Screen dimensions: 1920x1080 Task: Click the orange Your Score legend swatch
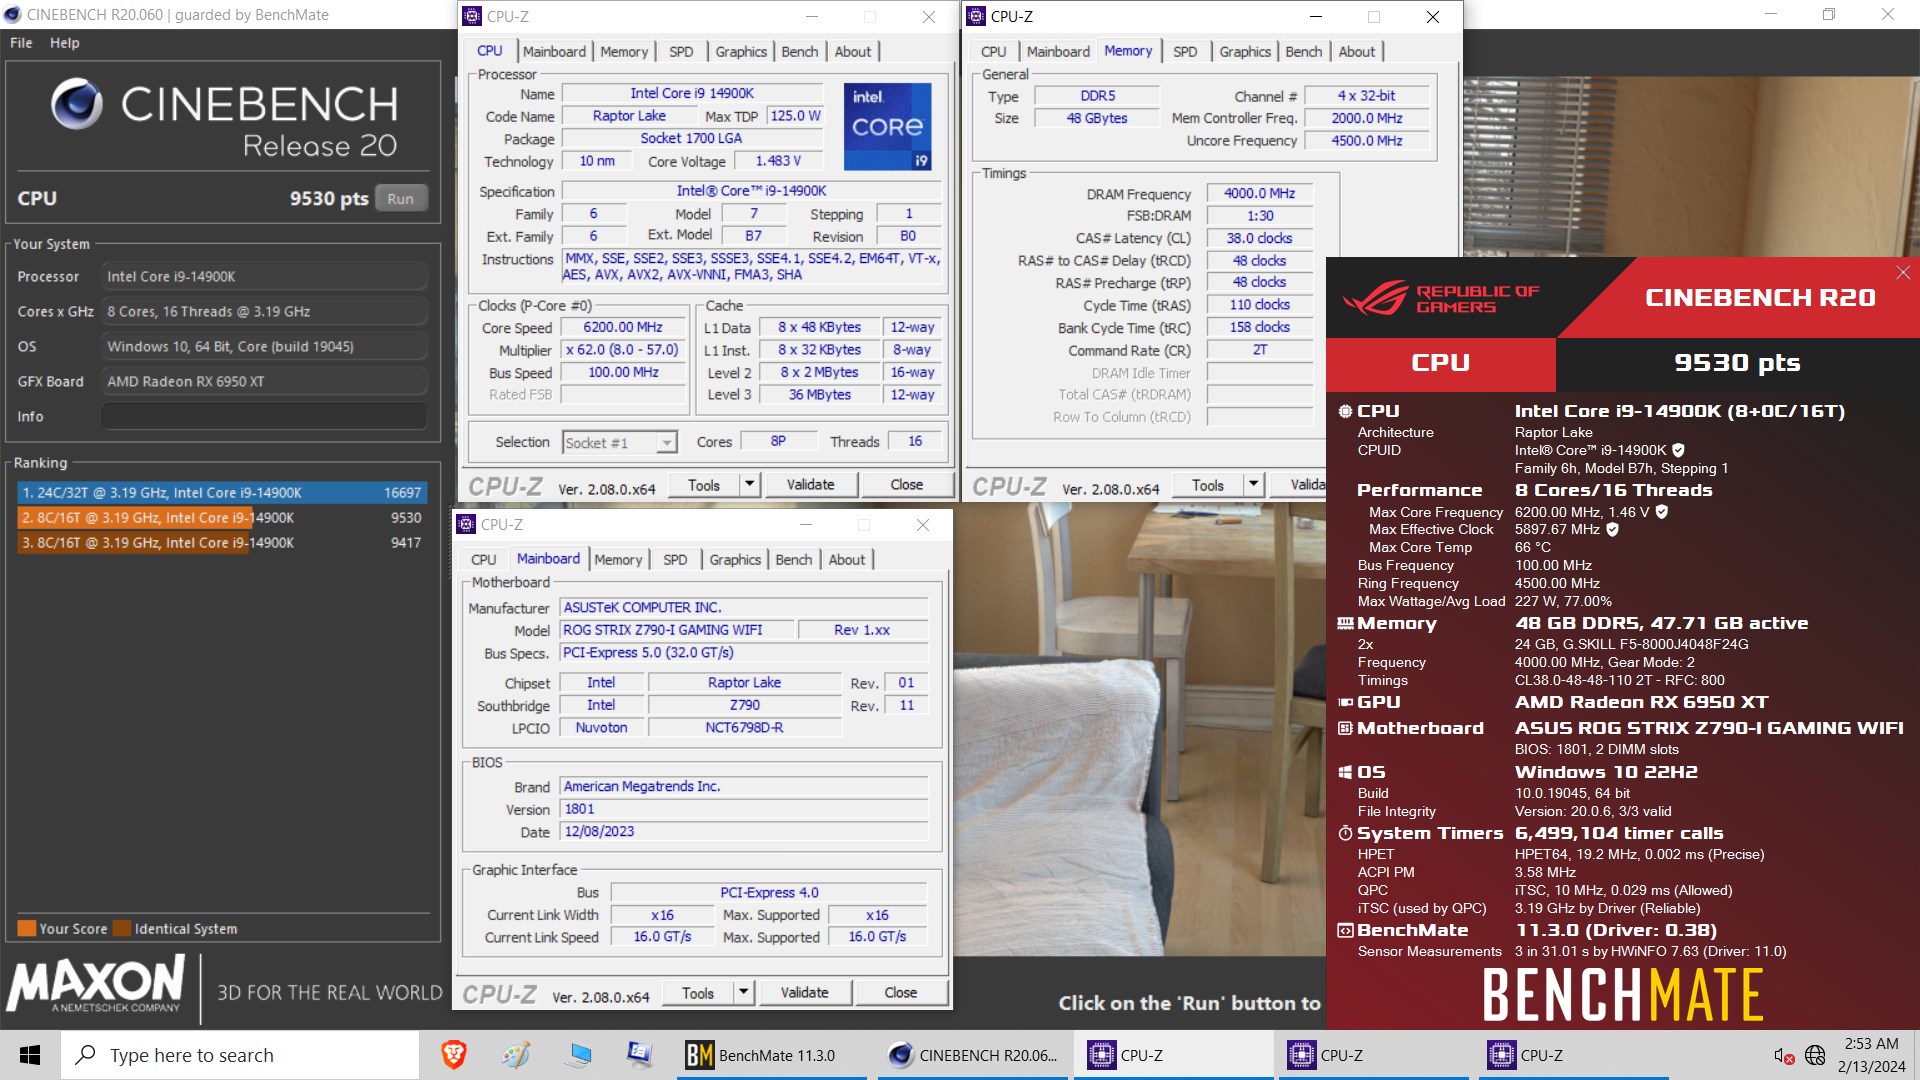coord(27,928)
